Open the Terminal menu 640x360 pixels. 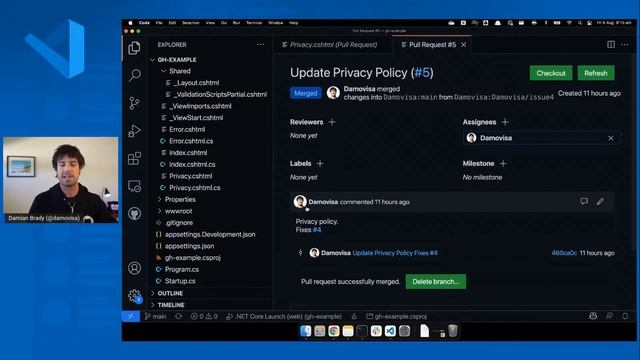pos(254,23)
